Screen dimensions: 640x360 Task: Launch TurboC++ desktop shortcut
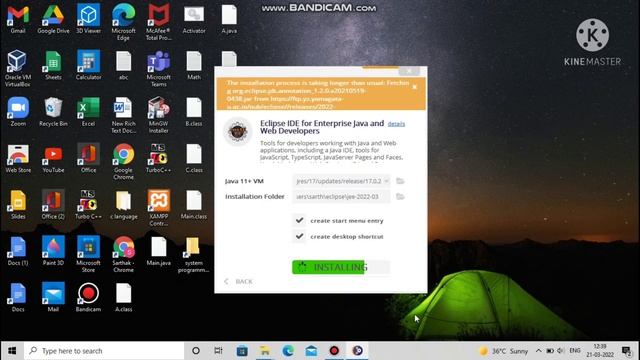(x=158, y=158)
